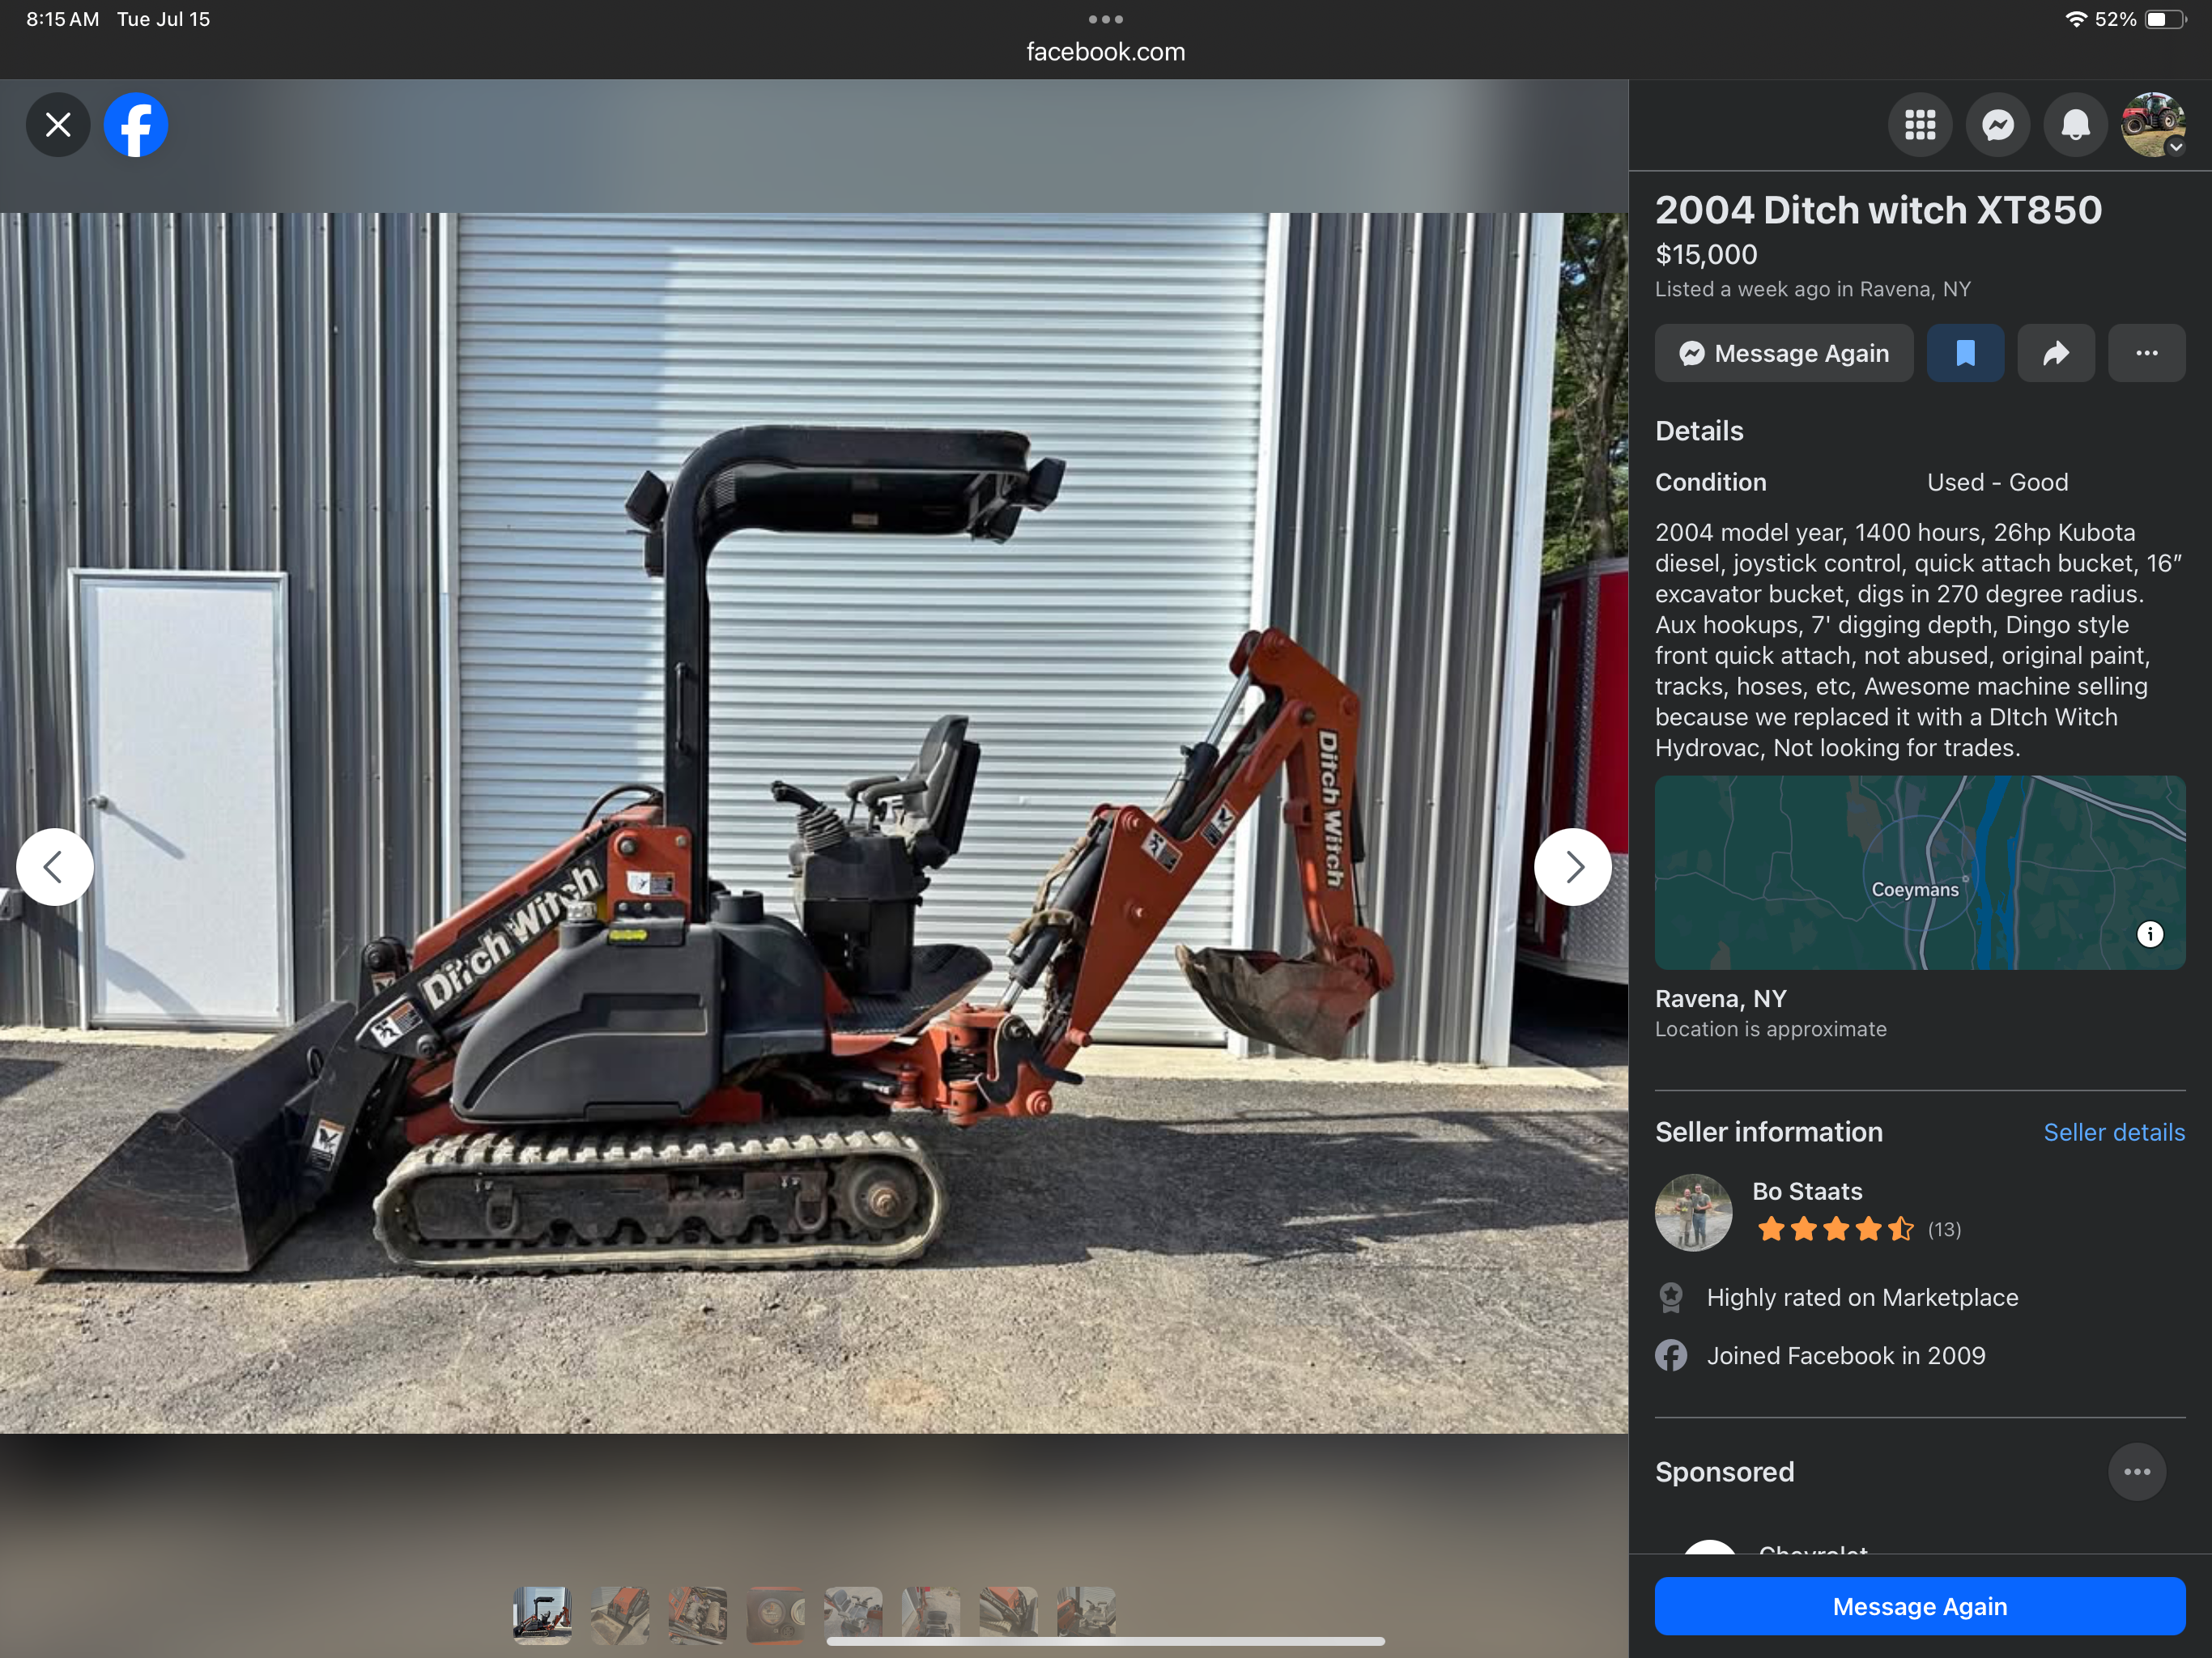Screen dimensions: 2212x1658
Task: Toggle the saved bookmark for listing
Action: [1964, 353]
